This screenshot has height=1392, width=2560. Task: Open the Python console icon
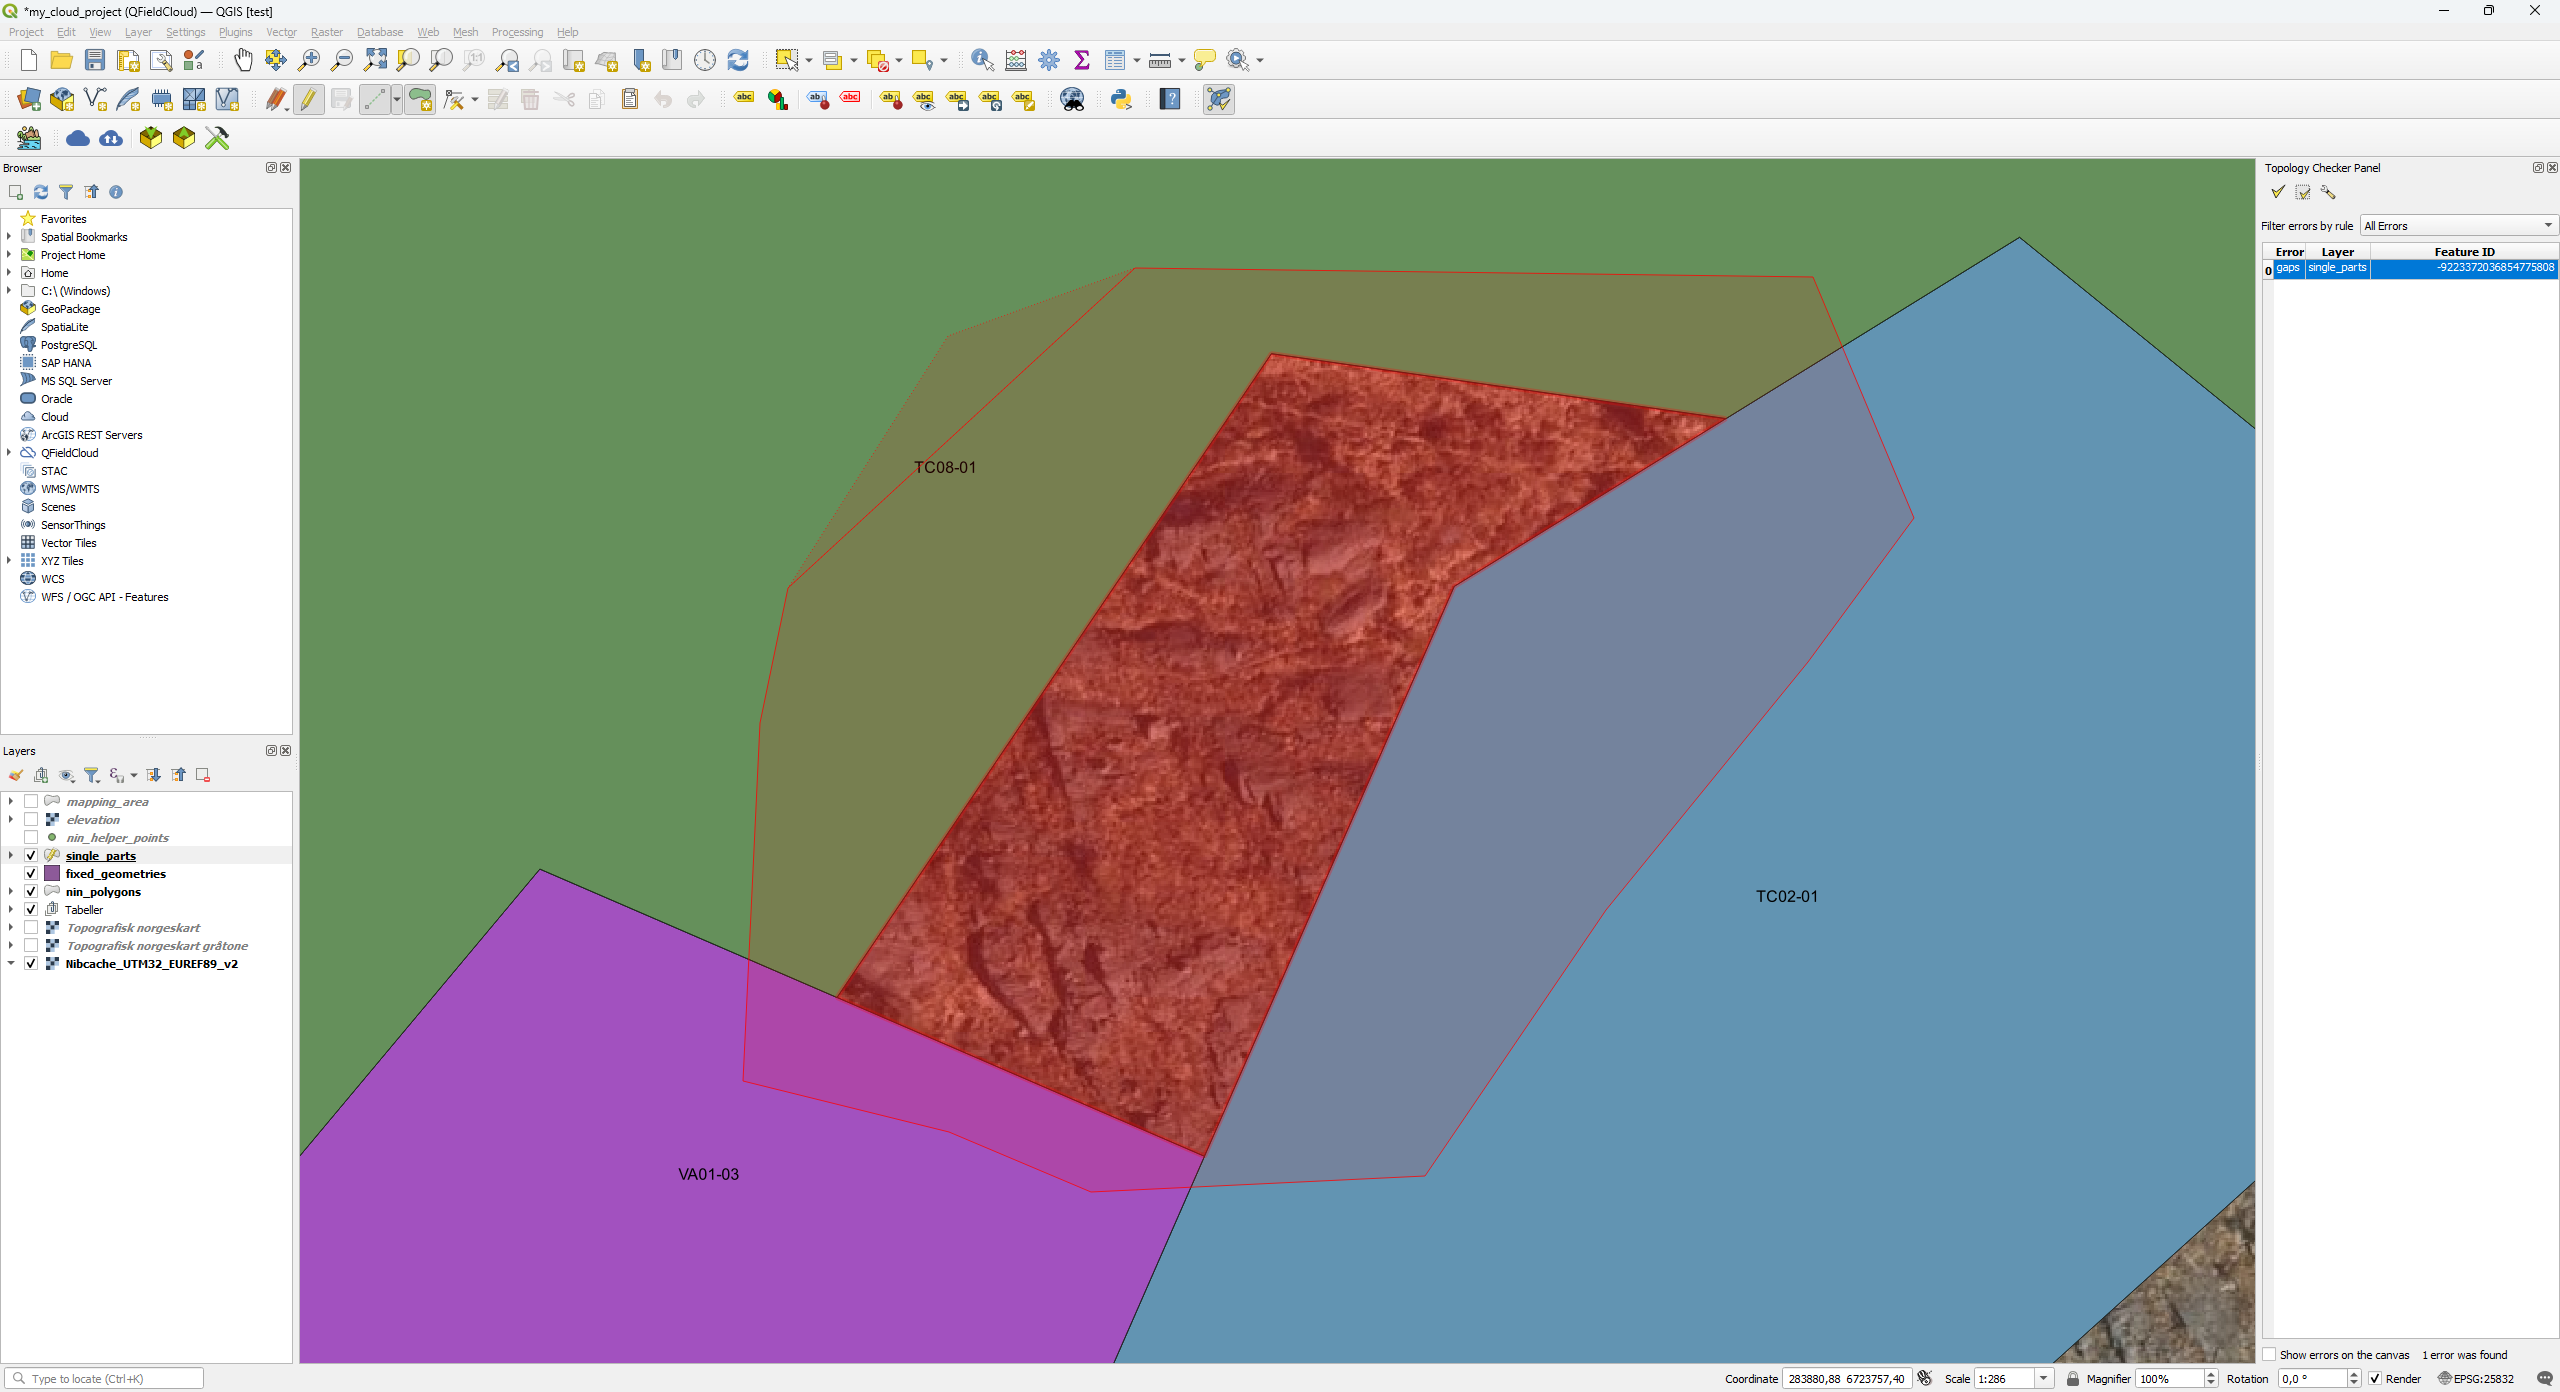1121,99
